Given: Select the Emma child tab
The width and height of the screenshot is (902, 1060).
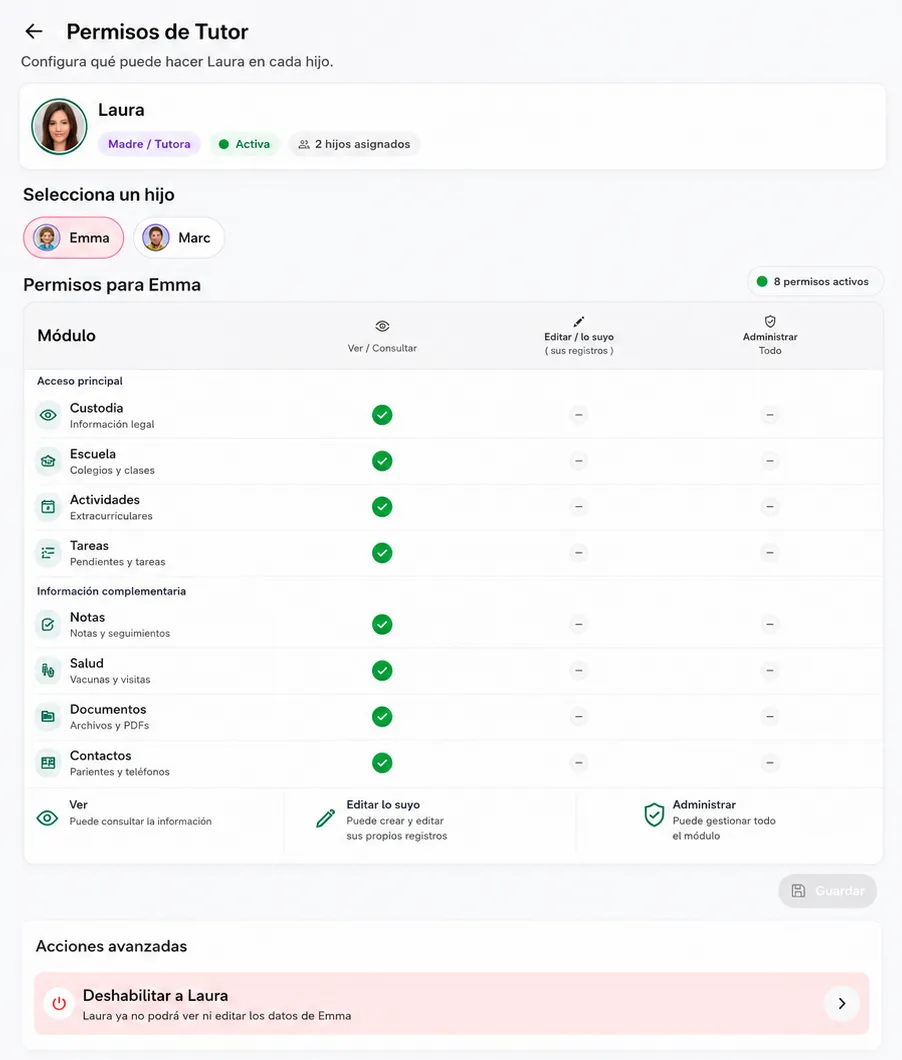Looking at the screenshot, I should click(x=74, y=238).
